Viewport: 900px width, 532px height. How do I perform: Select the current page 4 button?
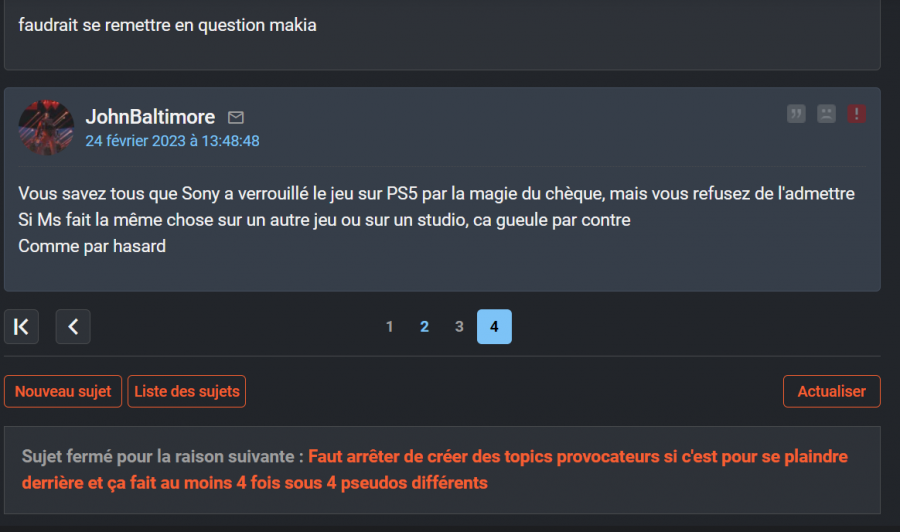494,326
